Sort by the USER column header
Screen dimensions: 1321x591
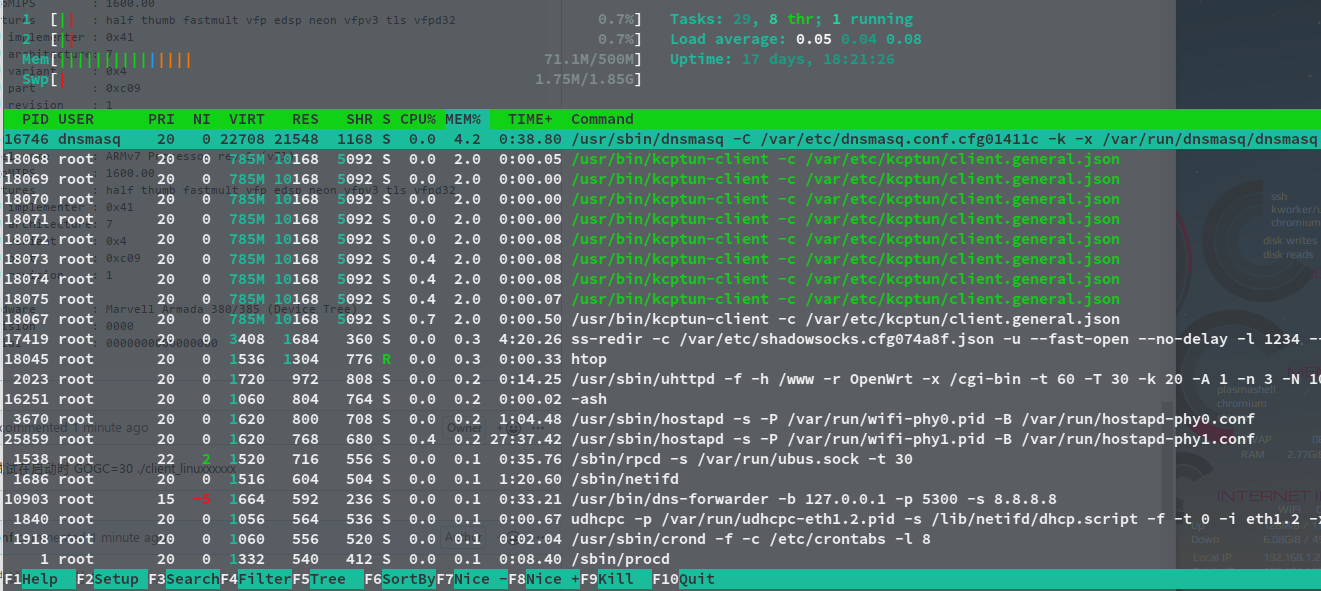pos(76,118)
